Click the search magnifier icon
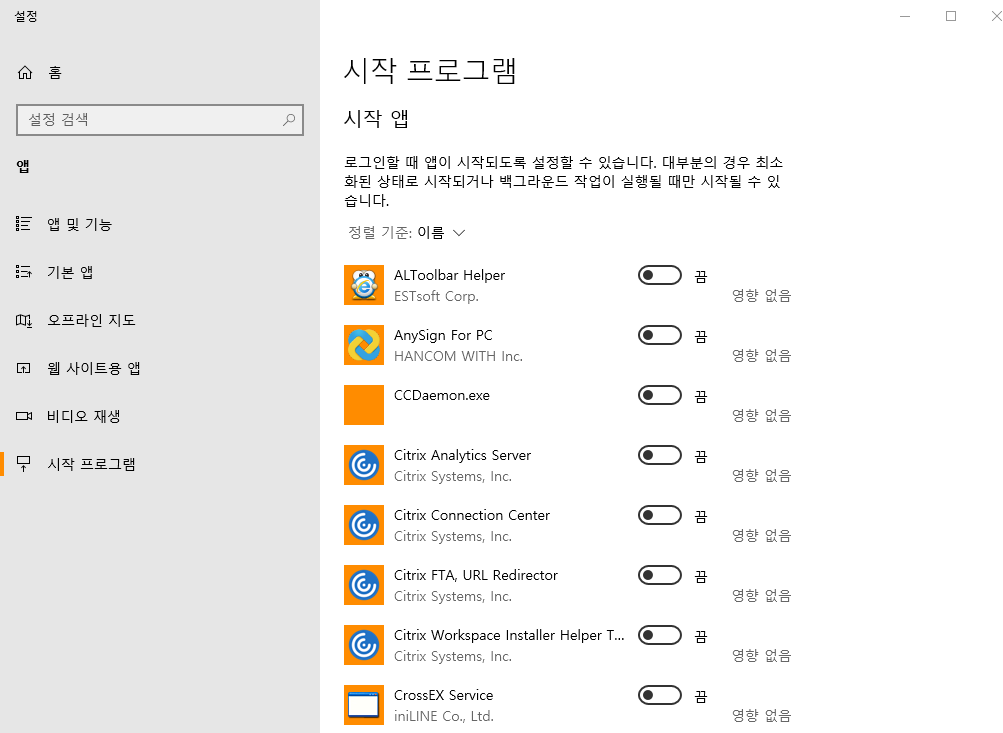Screen dimensions: 1003x733 [288, 120]
